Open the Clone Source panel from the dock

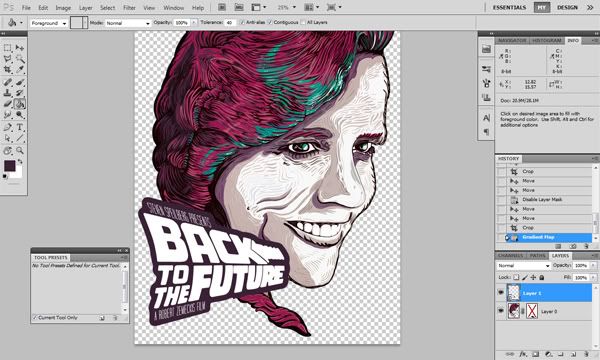point(486,98)
